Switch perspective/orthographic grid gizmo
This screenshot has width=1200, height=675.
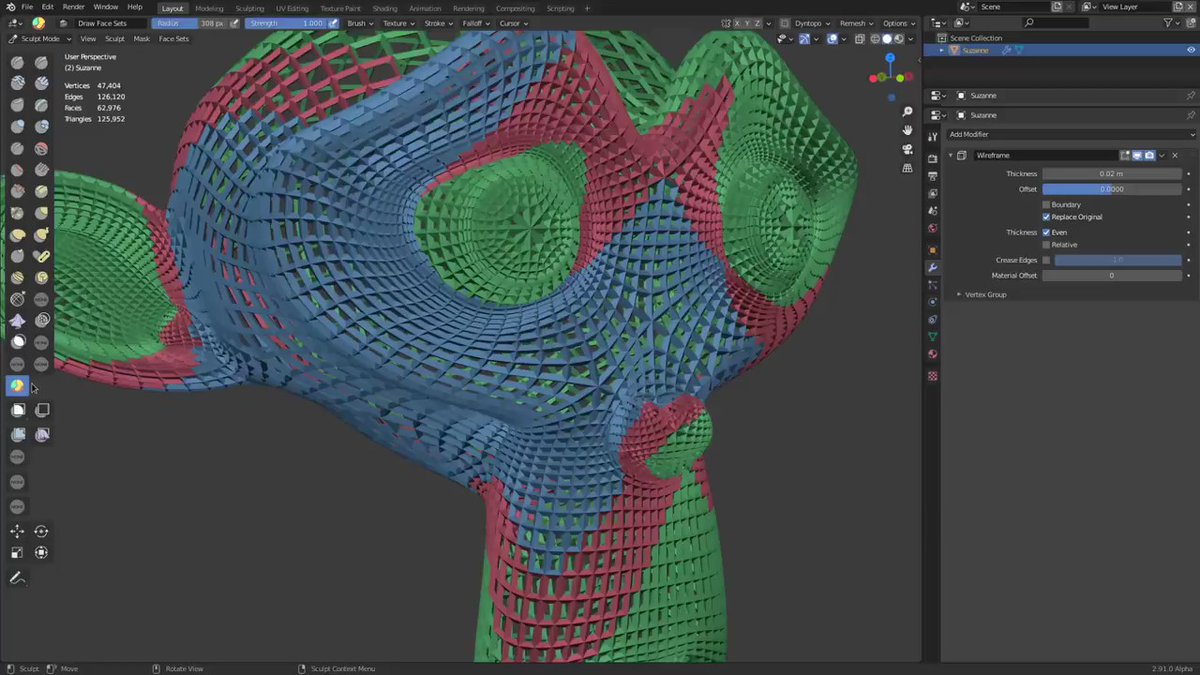(x=907, y=168)
